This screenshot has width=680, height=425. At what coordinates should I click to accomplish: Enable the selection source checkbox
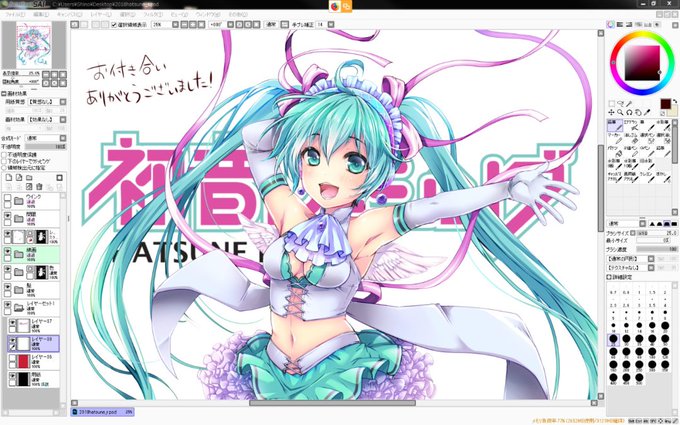click(x=4, y=167)
